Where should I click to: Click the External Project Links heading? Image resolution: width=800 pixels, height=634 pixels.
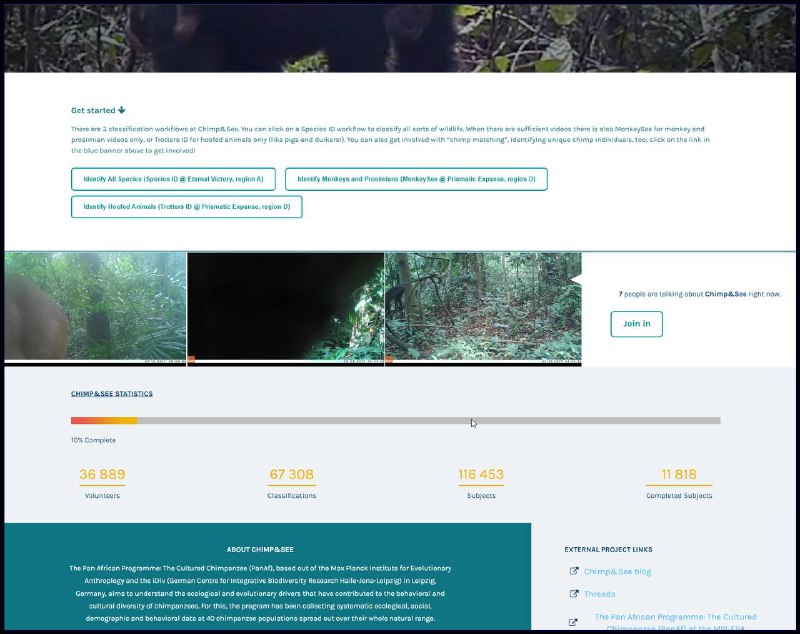(608, 549)
